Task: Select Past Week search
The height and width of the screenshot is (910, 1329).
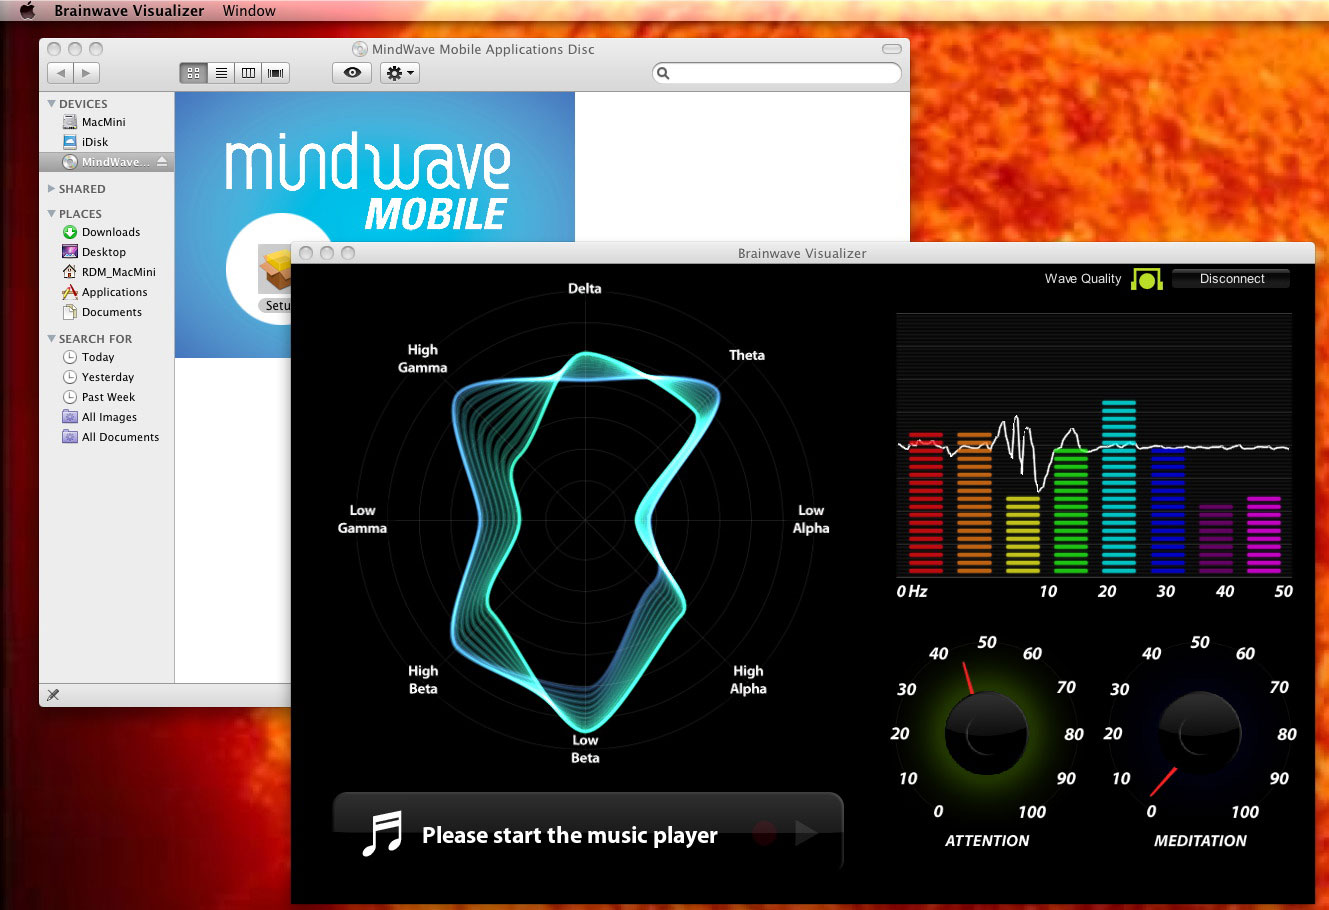Action: click(106, 397)
